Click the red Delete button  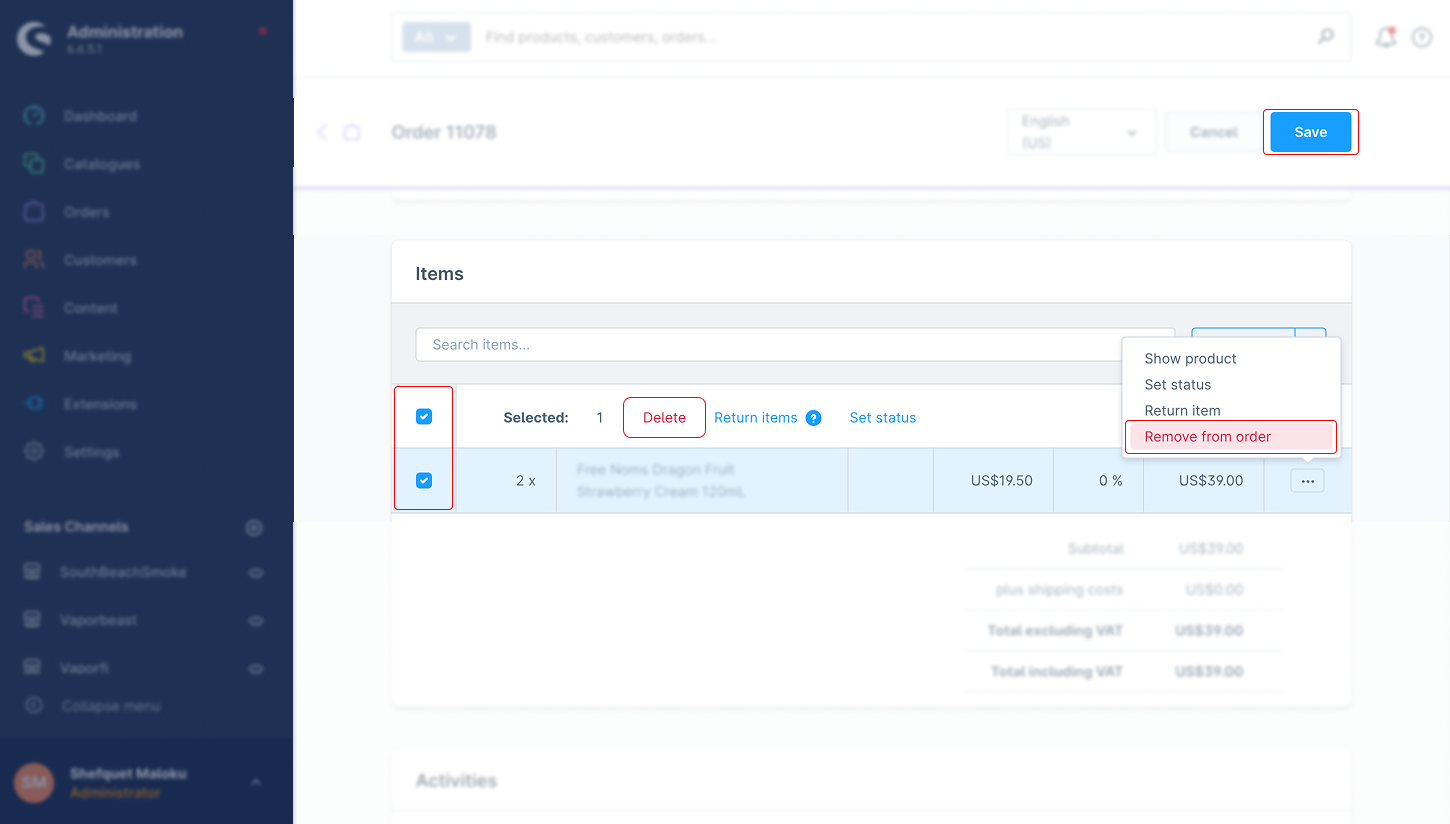664,418
